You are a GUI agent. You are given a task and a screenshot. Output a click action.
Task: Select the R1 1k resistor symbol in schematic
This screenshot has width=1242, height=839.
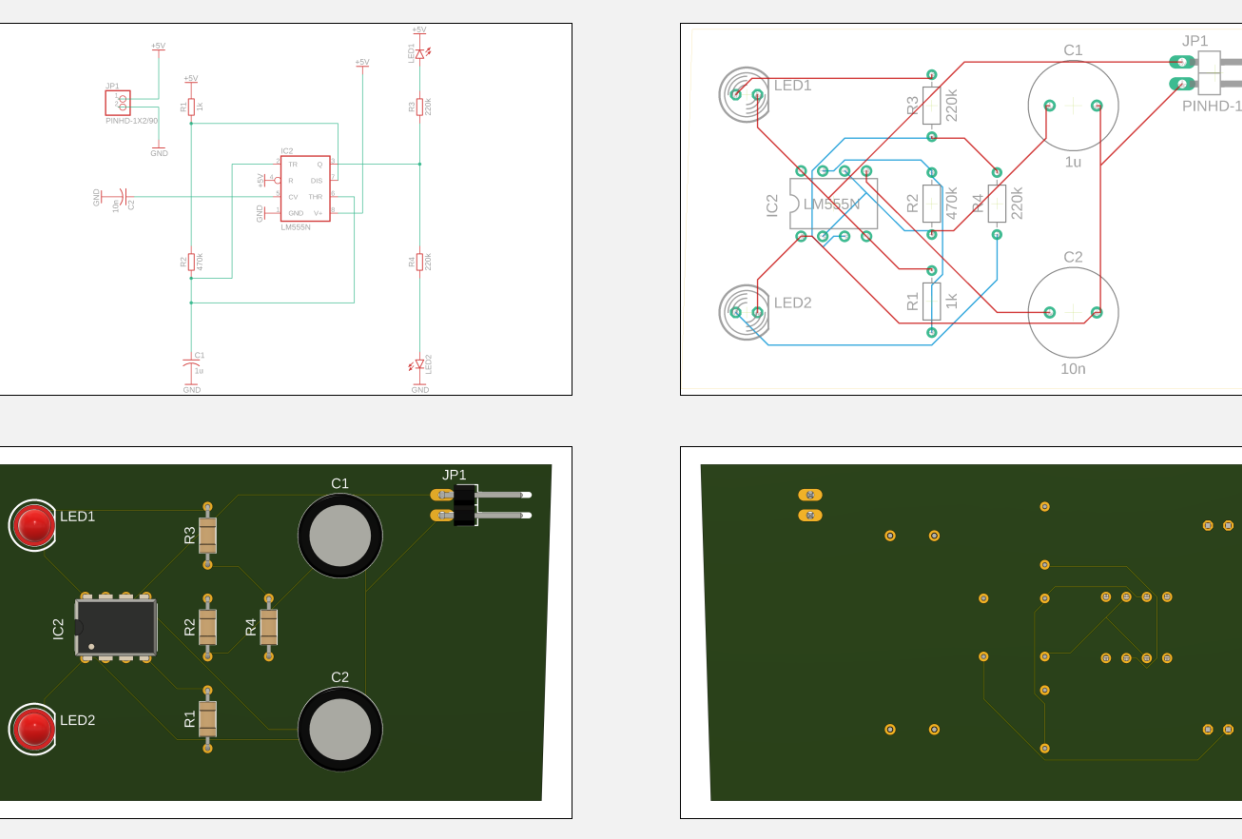point(191,107)
